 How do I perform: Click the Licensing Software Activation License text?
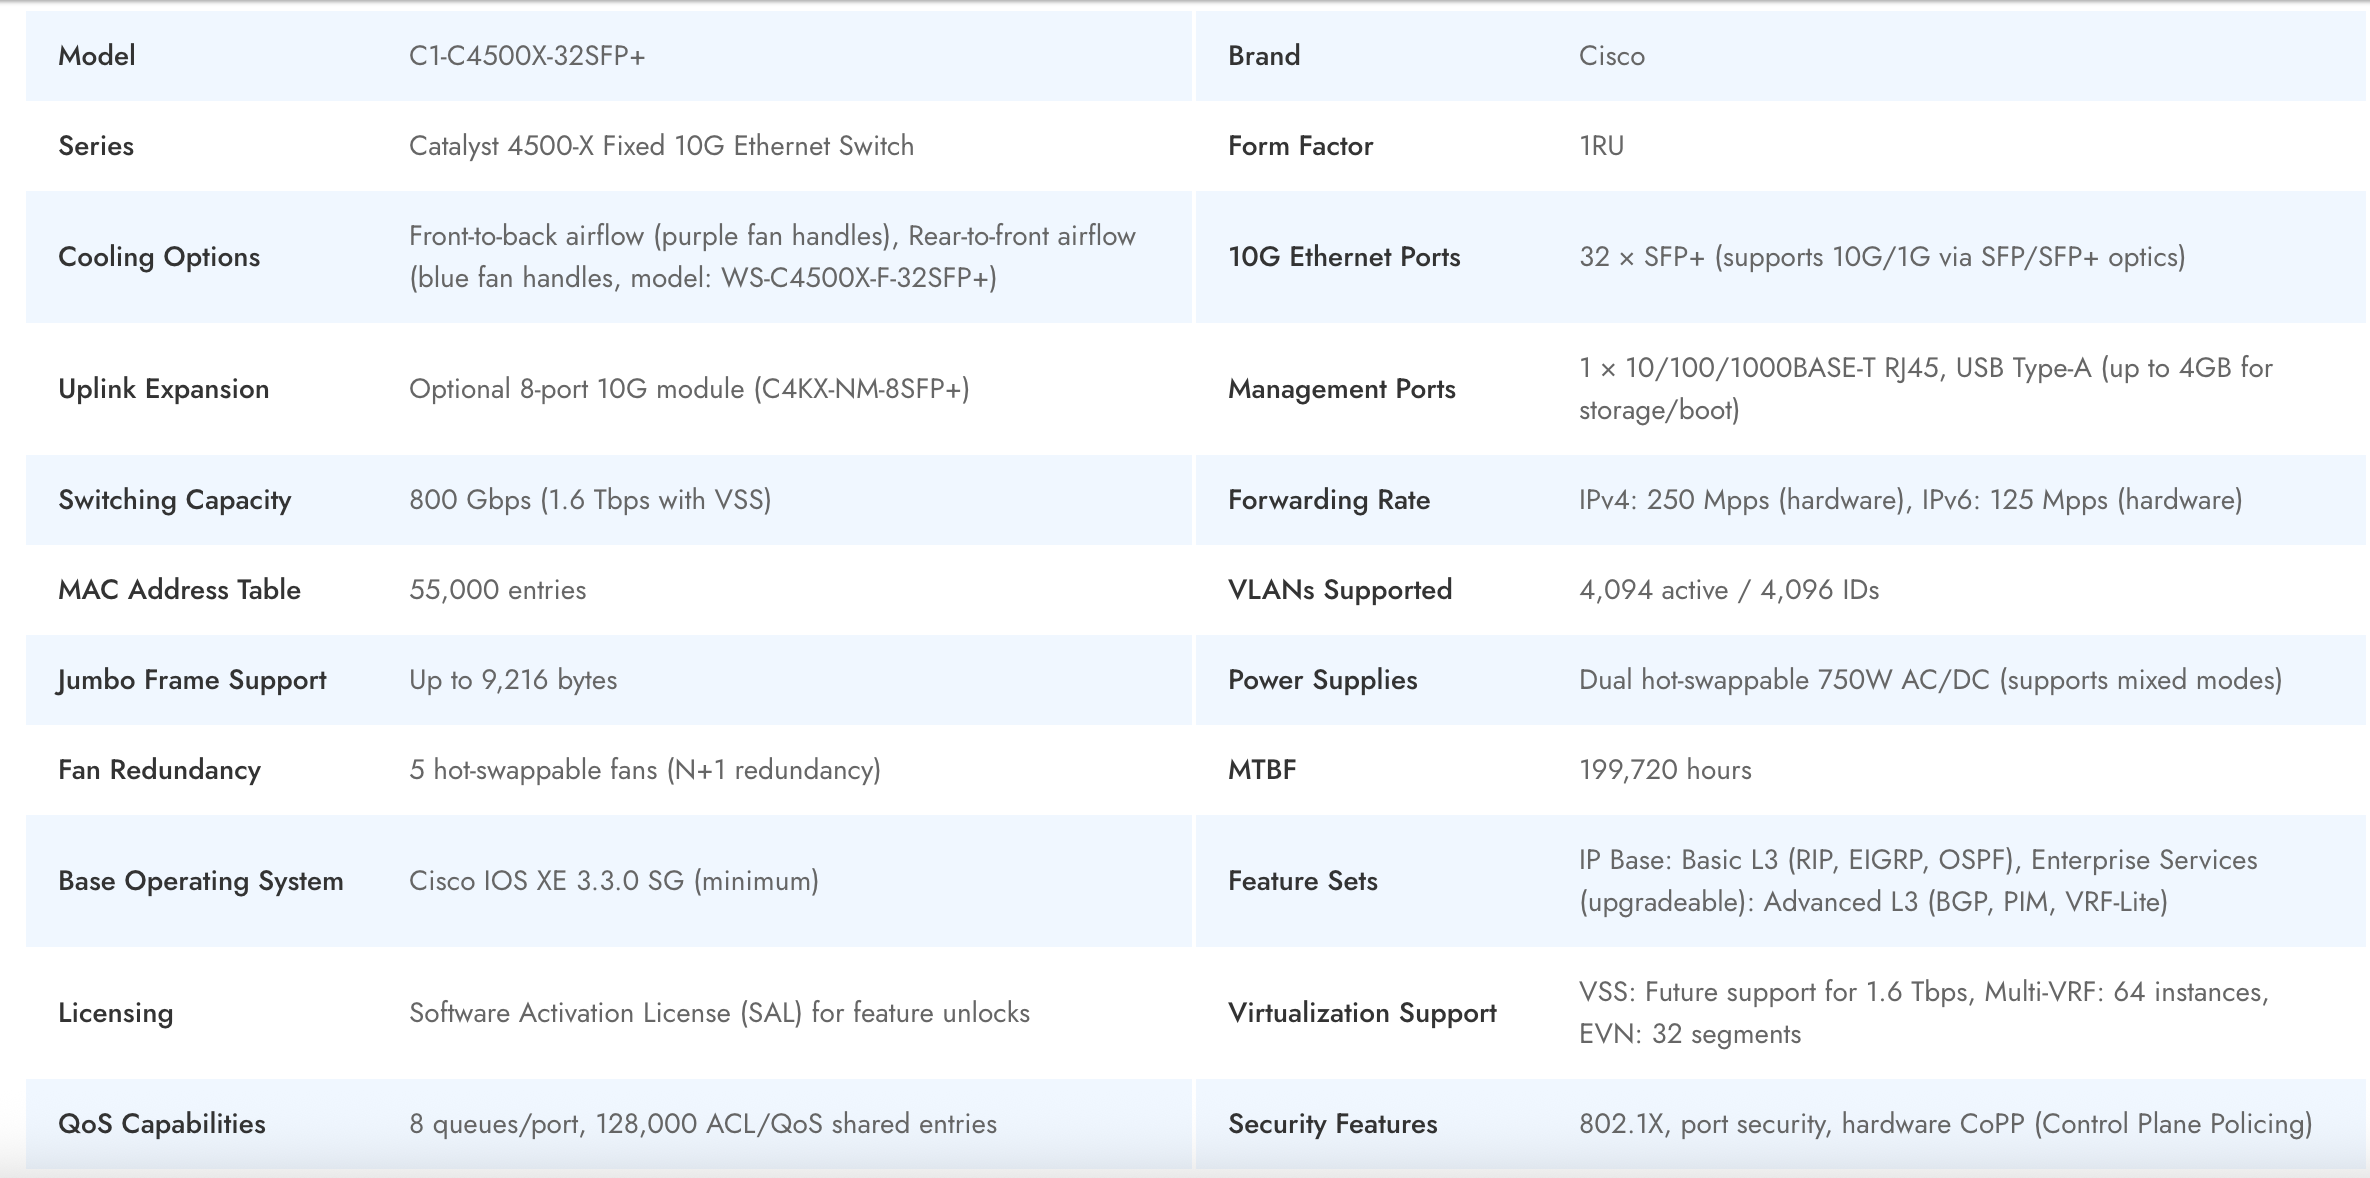click(x=719, y=1013)
